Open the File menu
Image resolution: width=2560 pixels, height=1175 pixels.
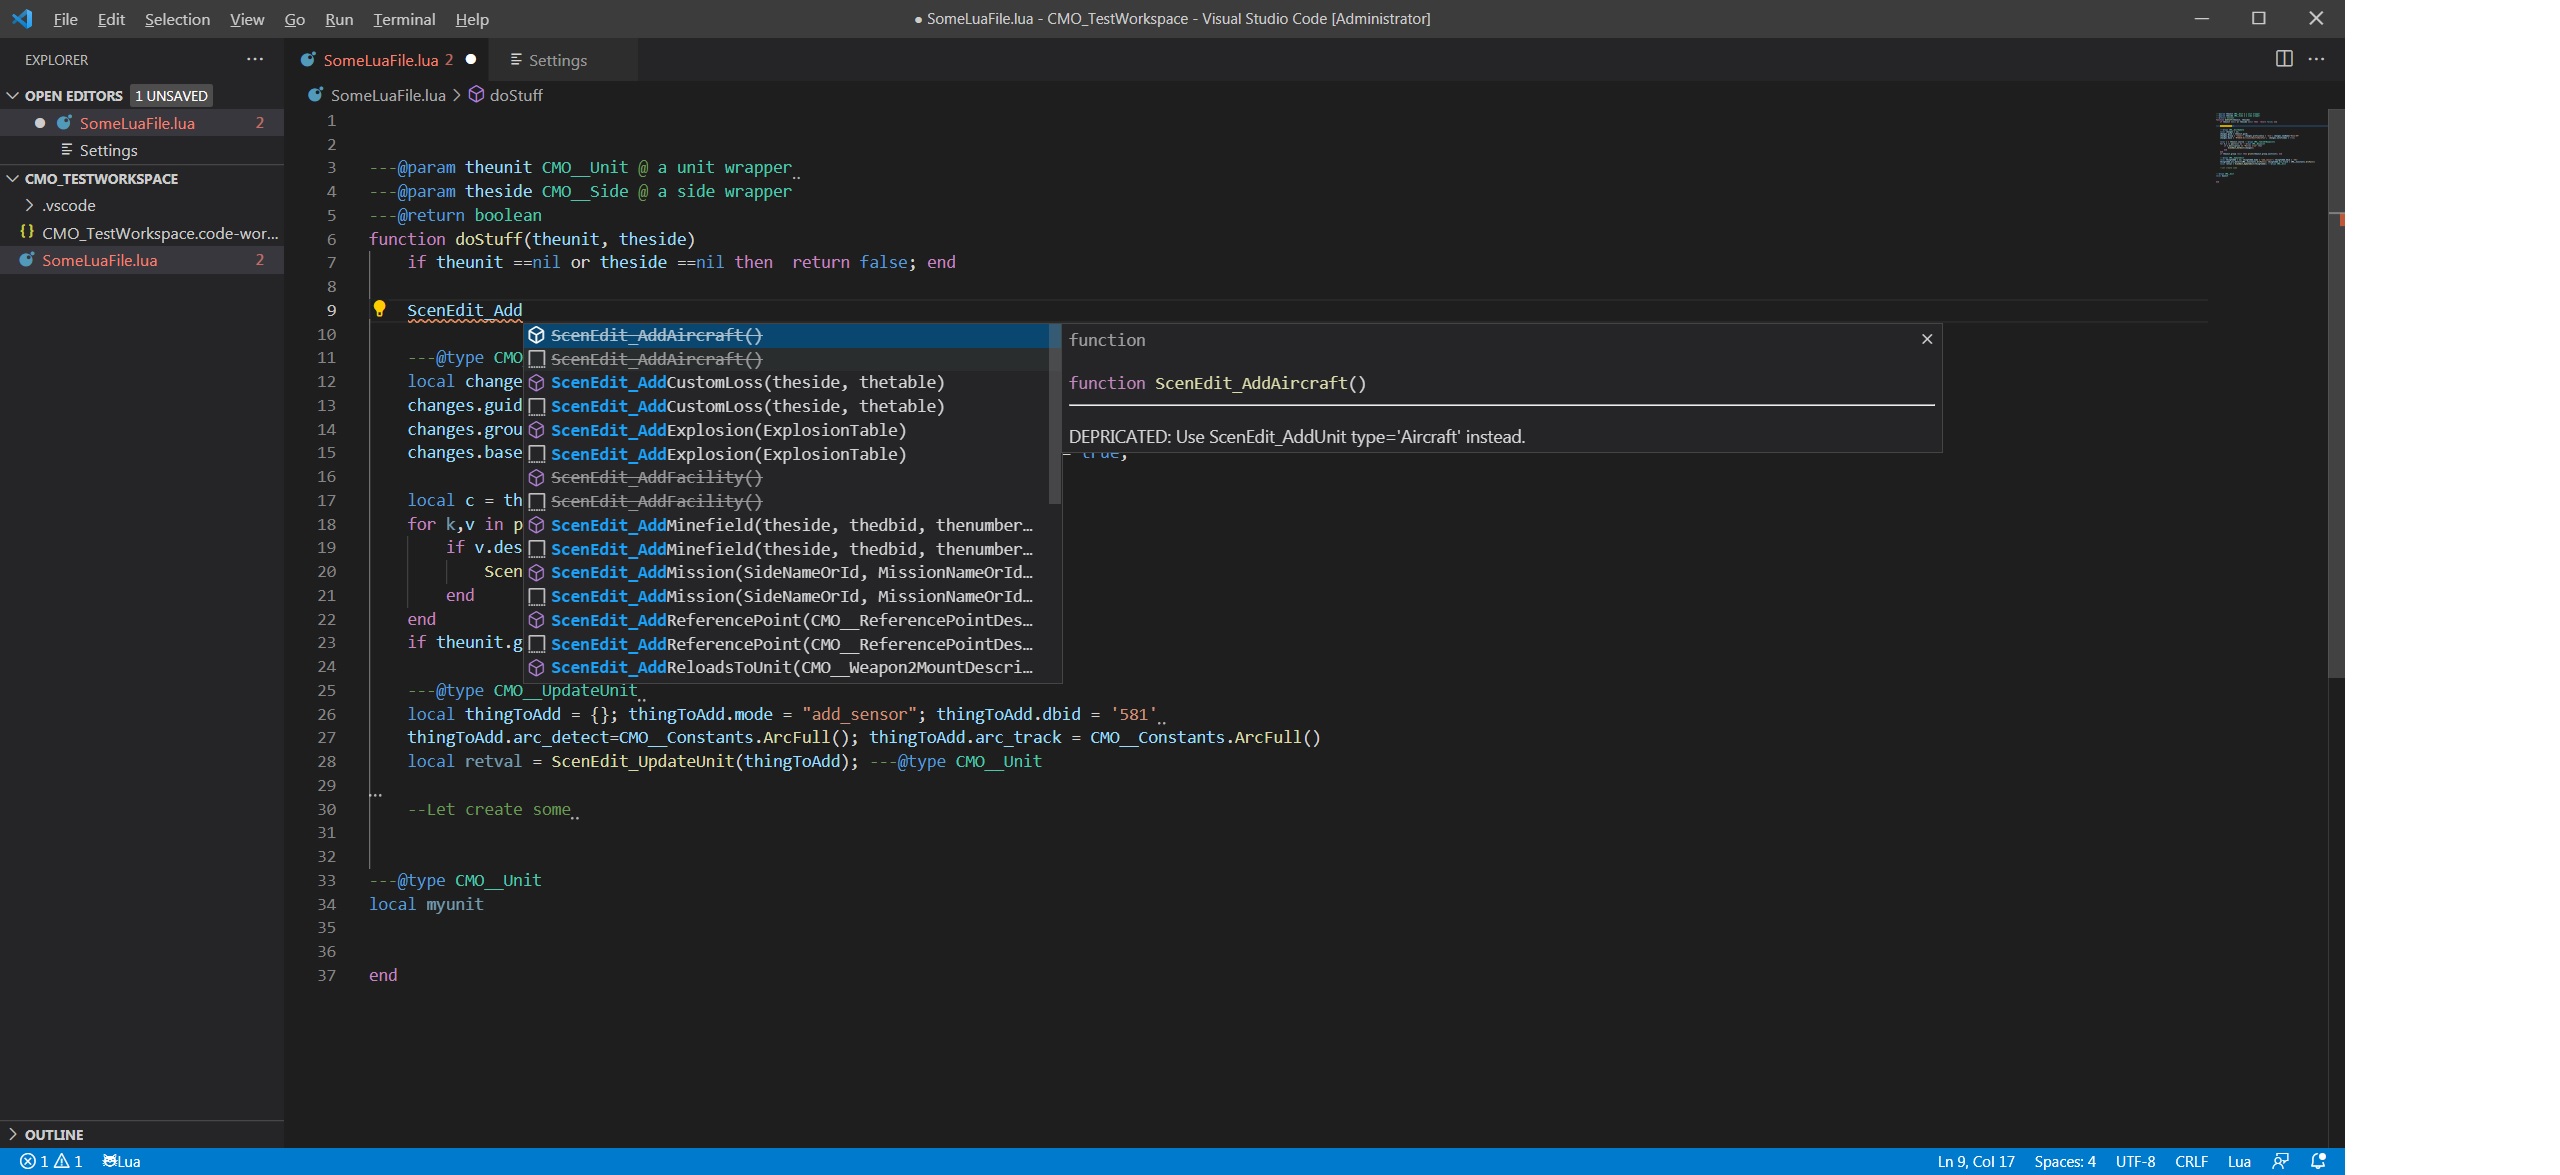pos(65,19)
